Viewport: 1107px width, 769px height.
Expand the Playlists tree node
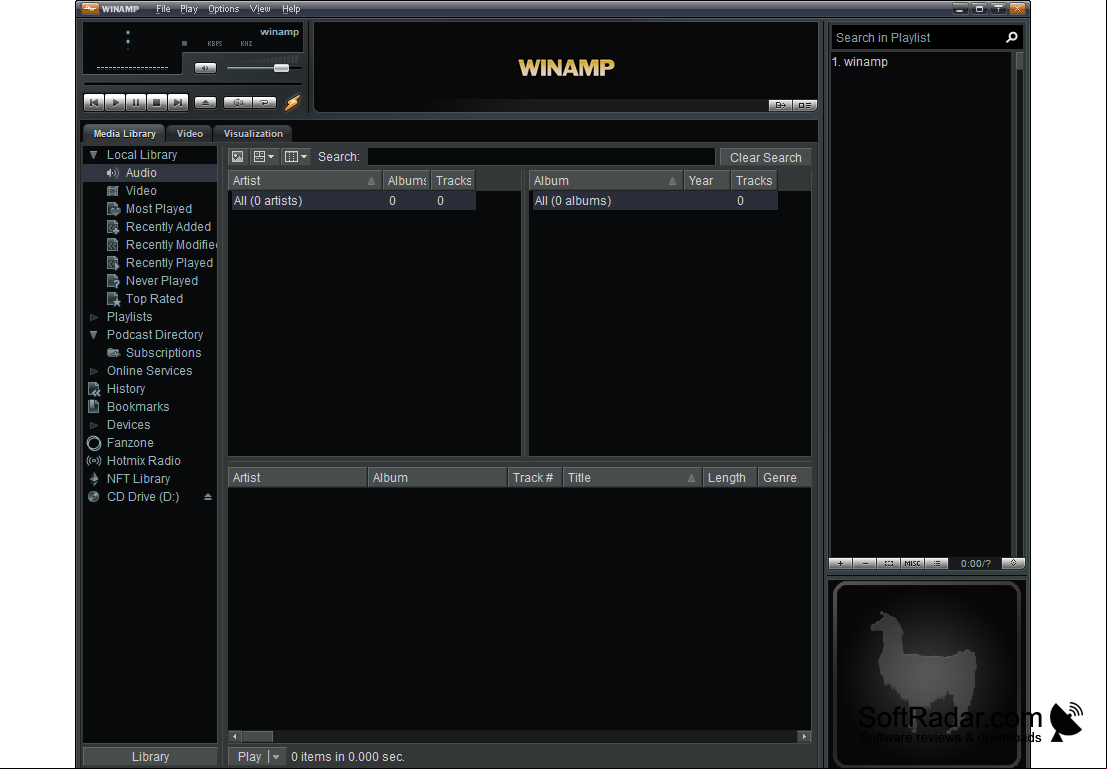93,317
